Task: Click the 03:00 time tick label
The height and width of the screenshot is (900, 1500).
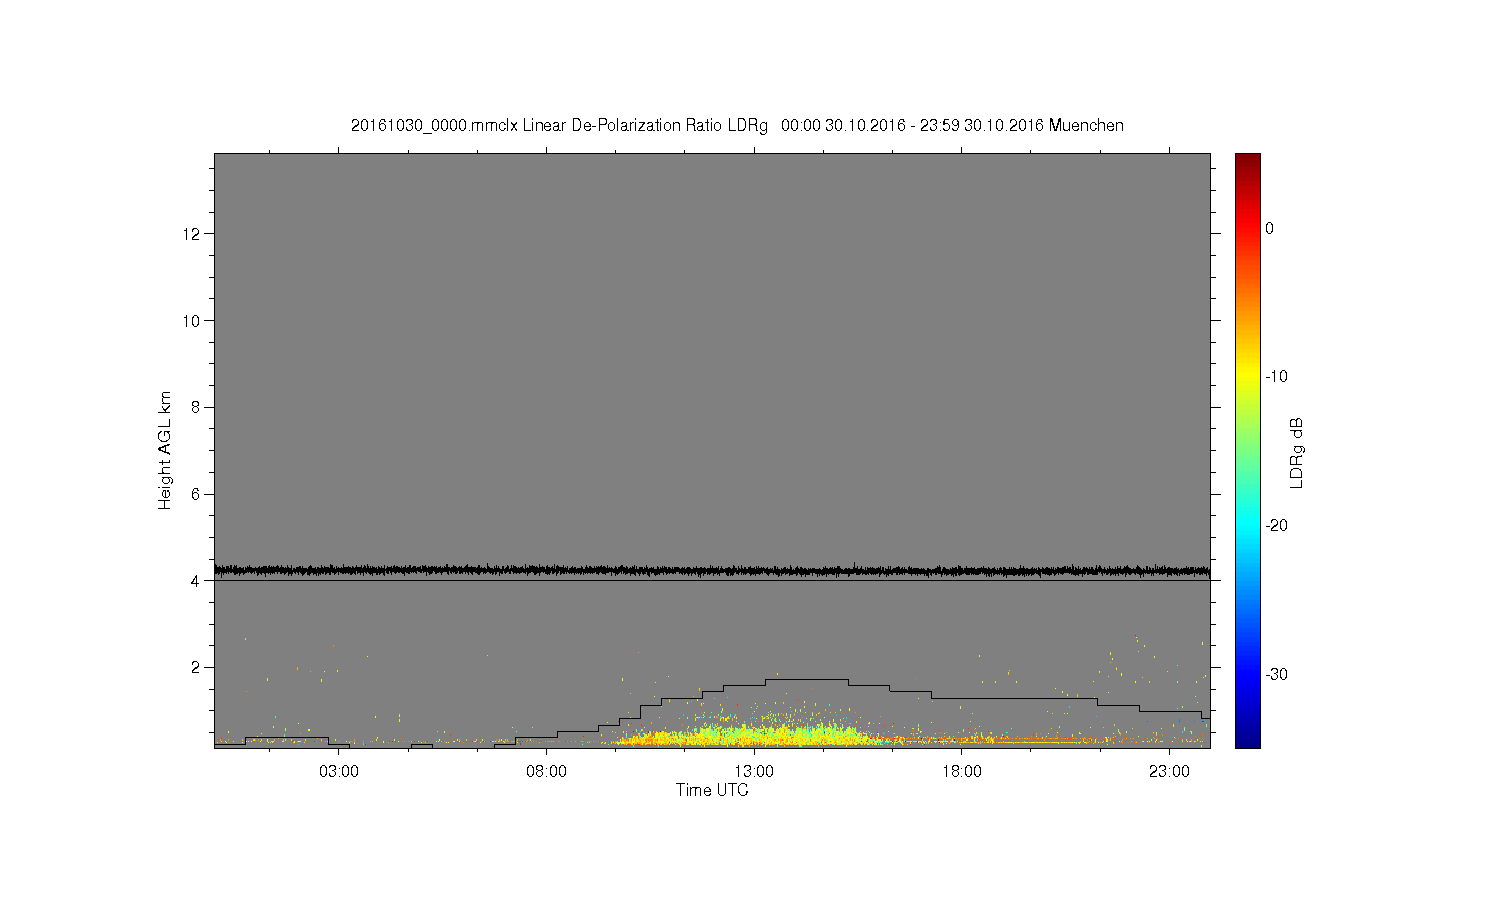Action: [339, 772]
